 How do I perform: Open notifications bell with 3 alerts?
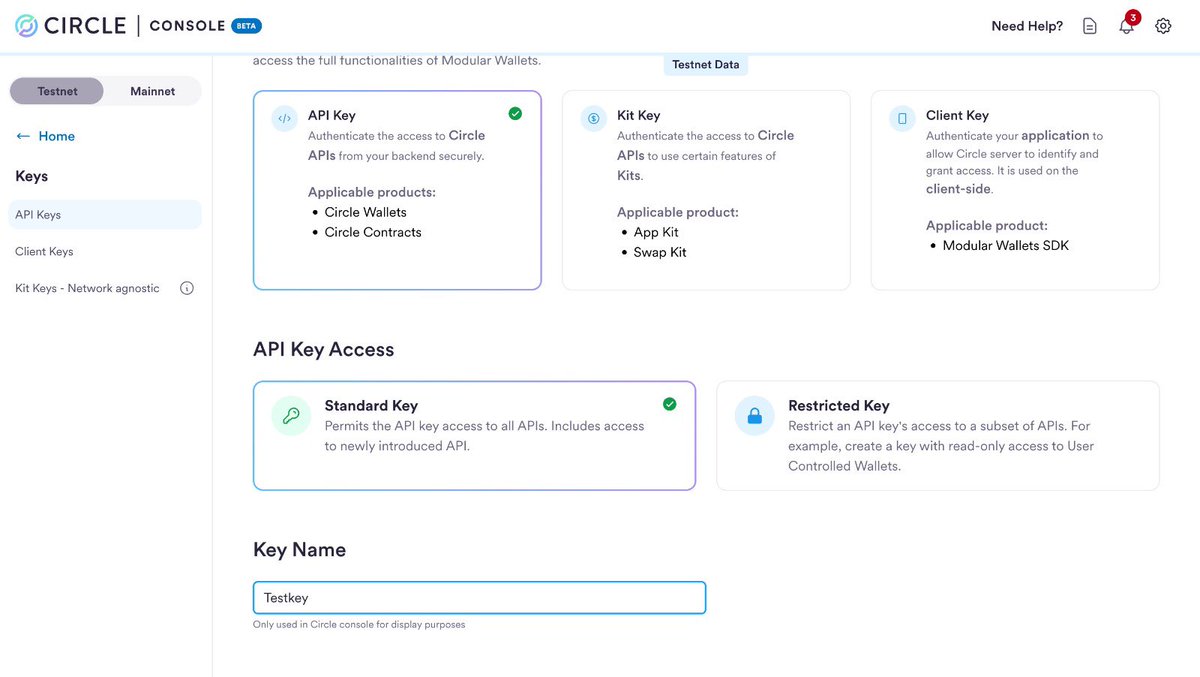point(1127,25)
